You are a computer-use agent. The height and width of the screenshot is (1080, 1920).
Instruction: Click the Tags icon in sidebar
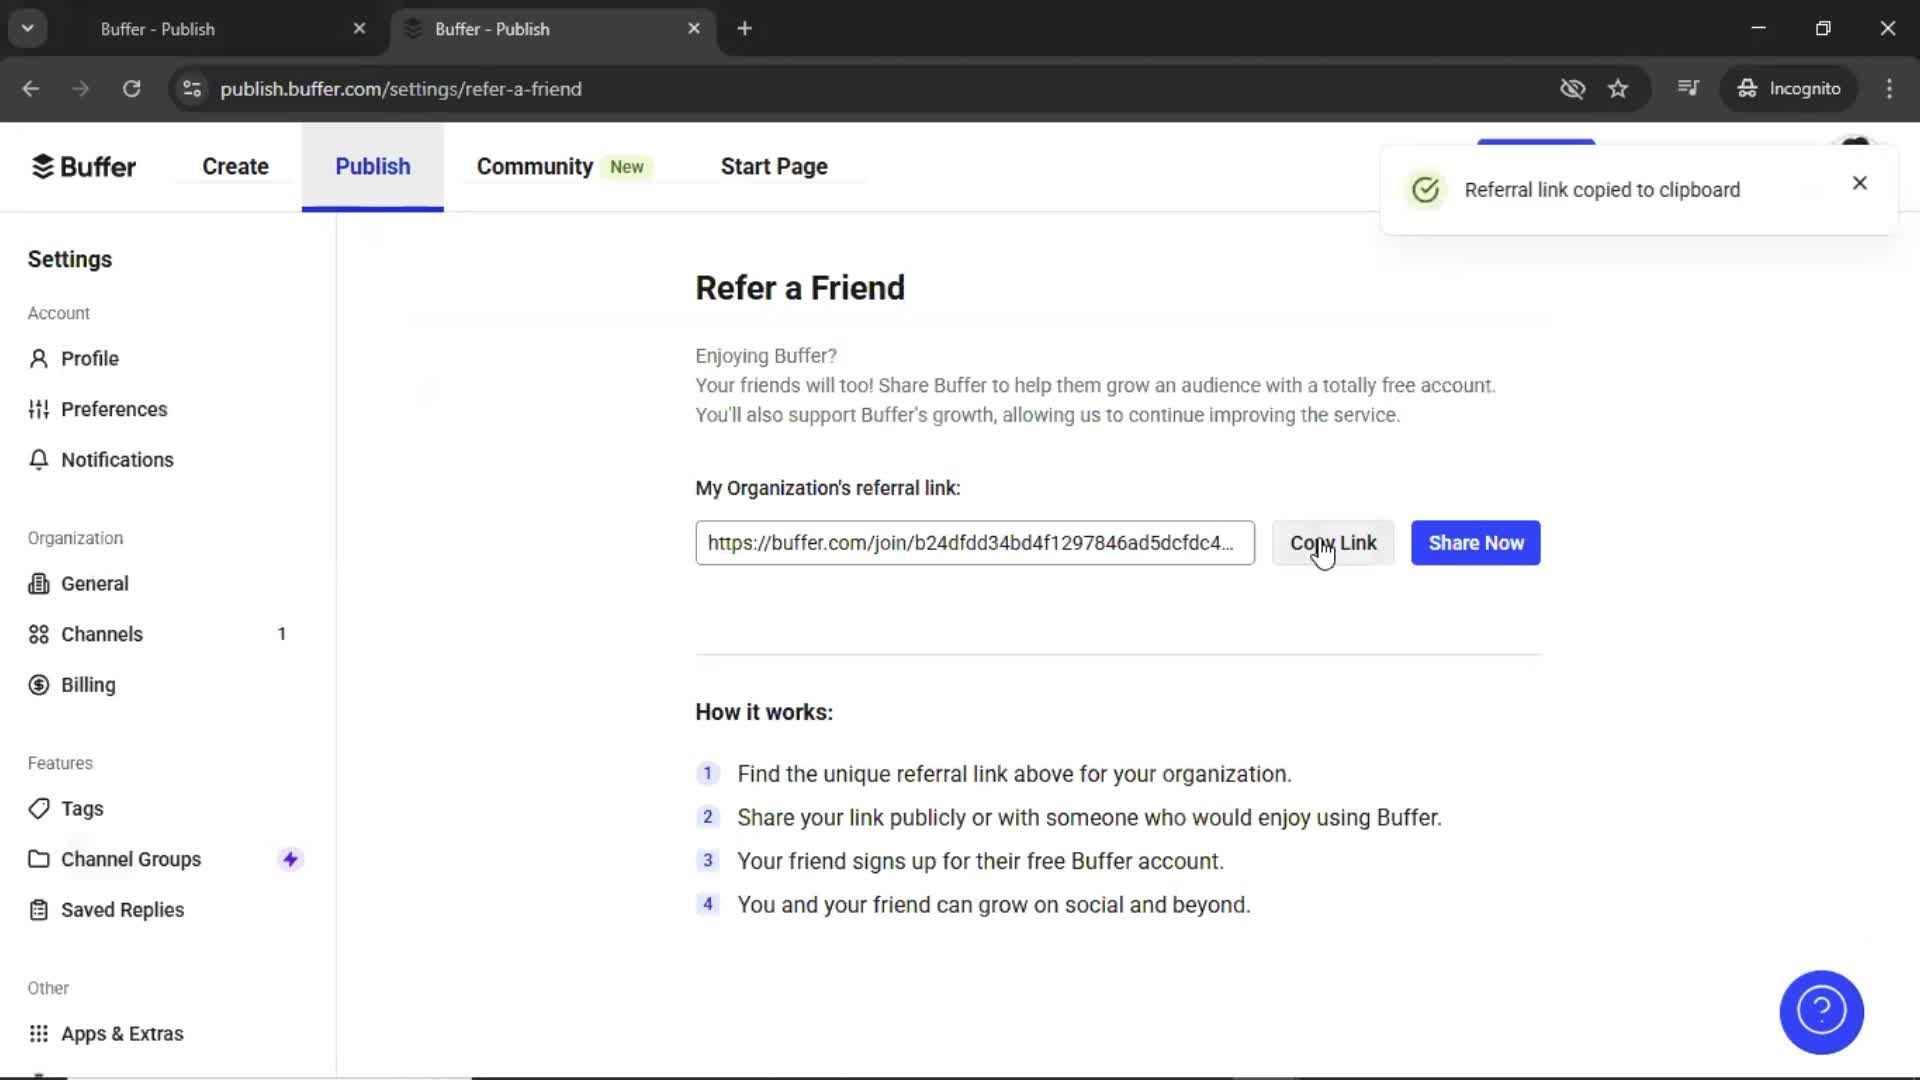click(x=38, y=808)
